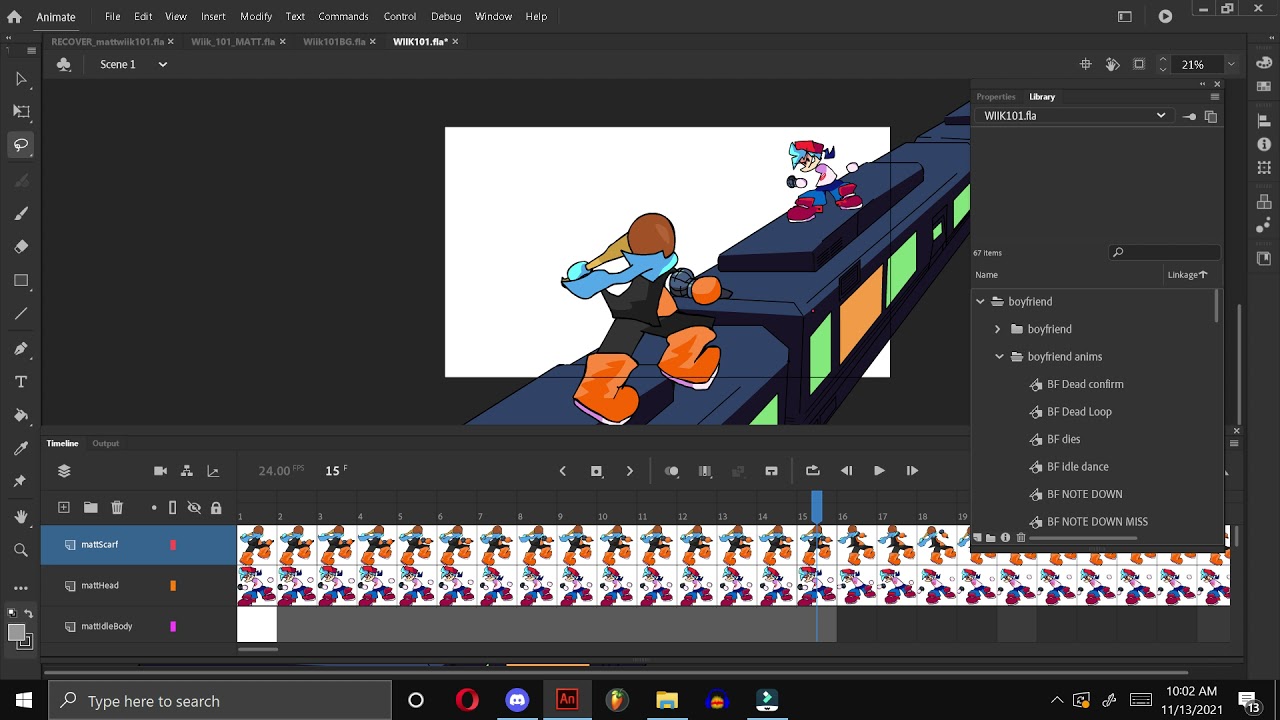Select the Selection arrow tool

coord(21,79)
